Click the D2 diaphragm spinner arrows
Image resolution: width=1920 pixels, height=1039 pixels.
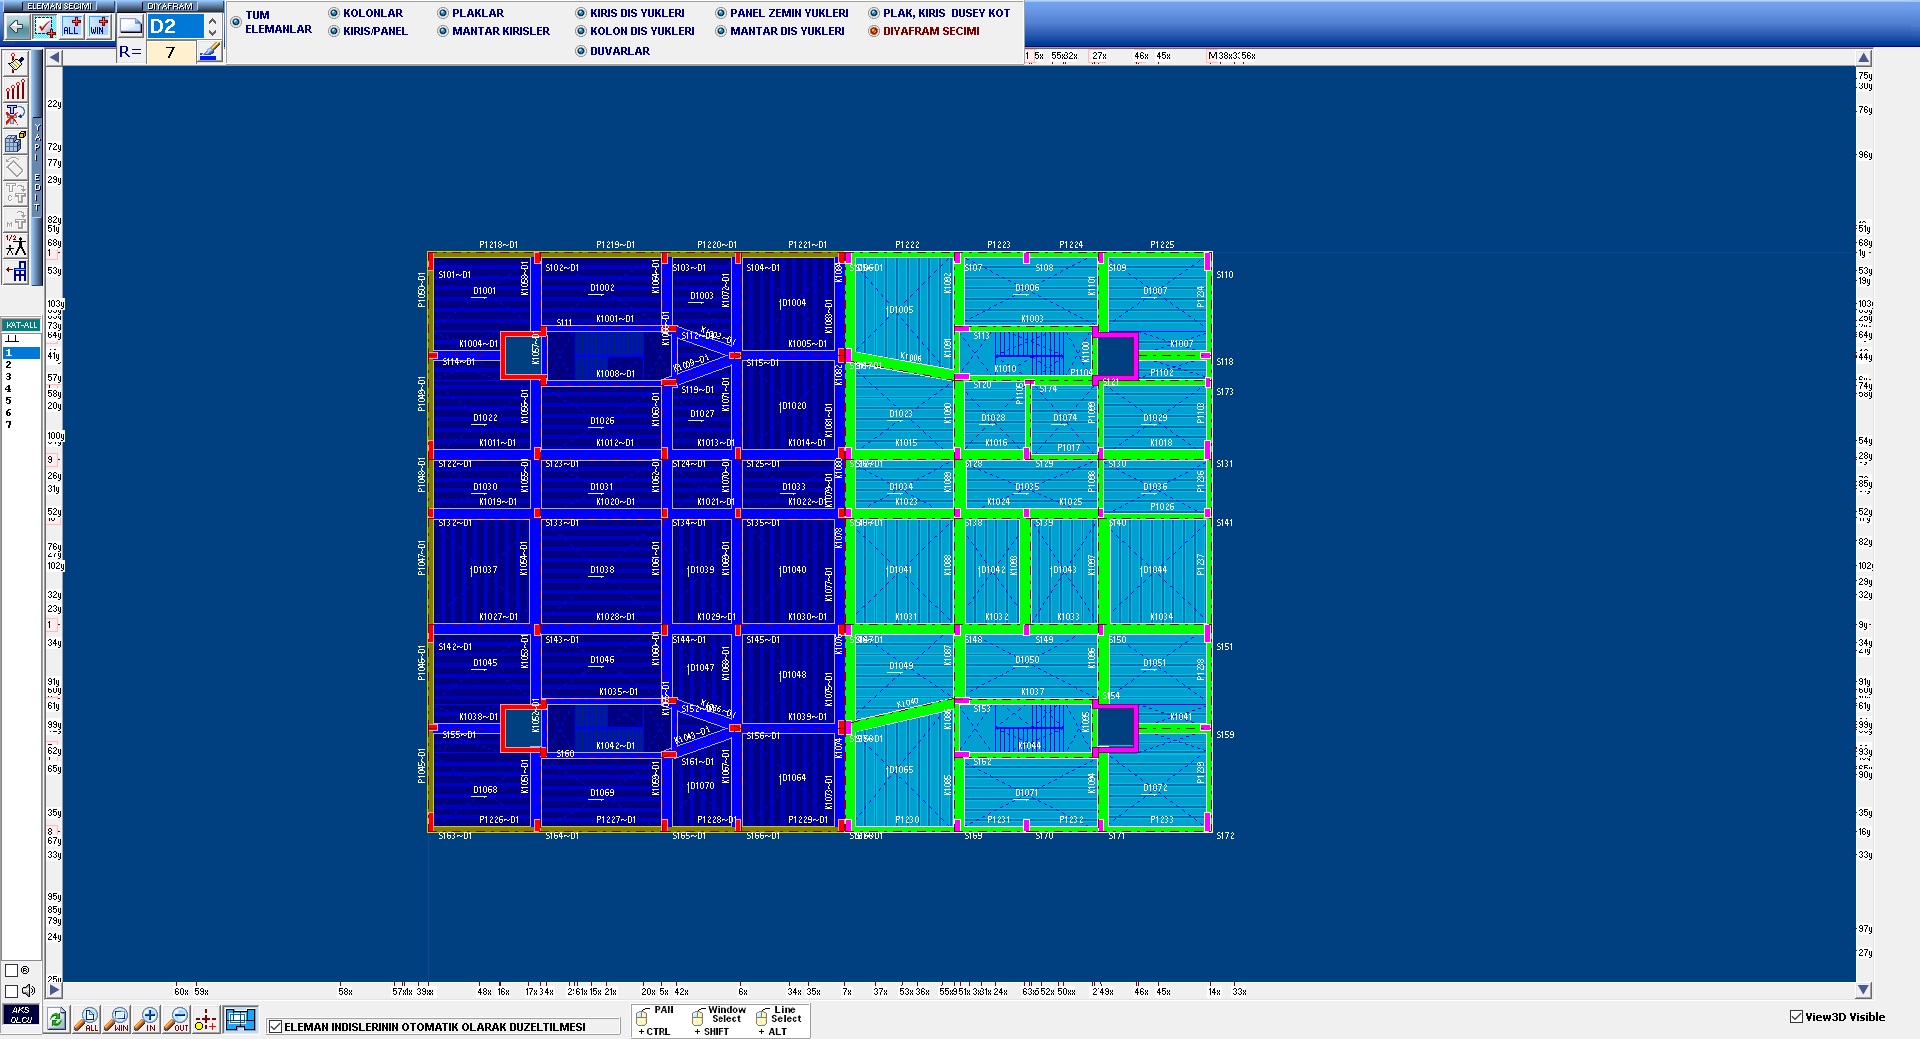click(x=212, y=27)
